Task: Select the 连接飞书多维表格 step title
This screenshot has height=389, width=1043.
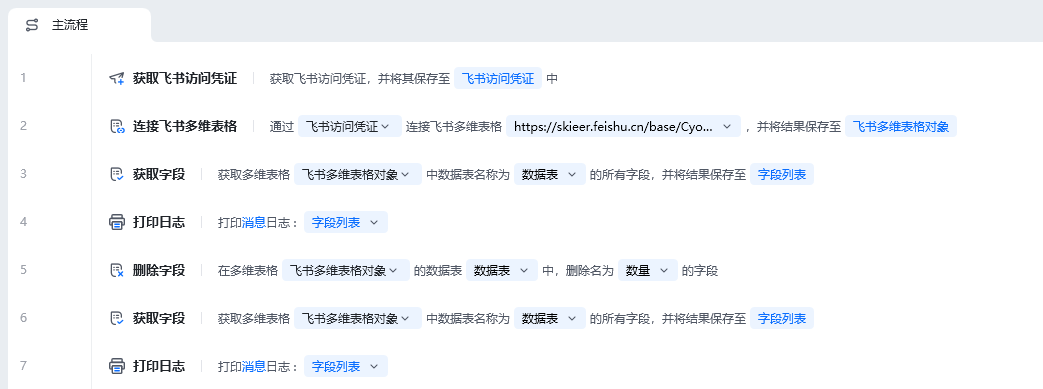Action: [185, 126]
